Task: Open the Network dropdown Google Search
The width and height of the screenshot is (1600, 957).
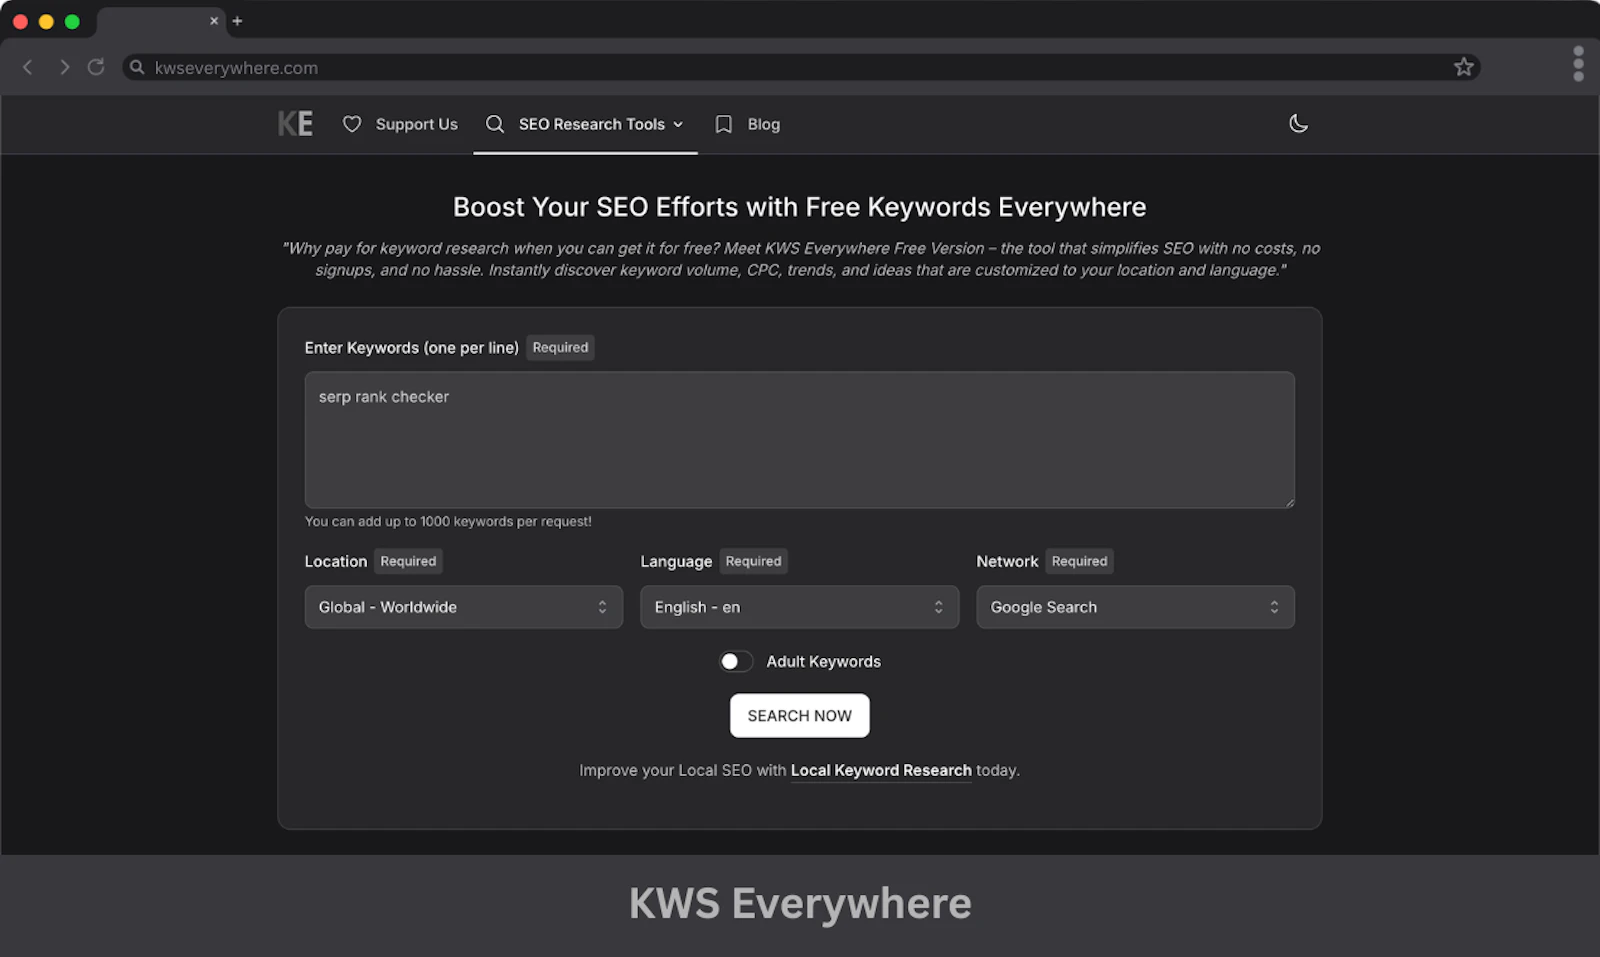Action: pyautogui.click(x=1135, y=607)
